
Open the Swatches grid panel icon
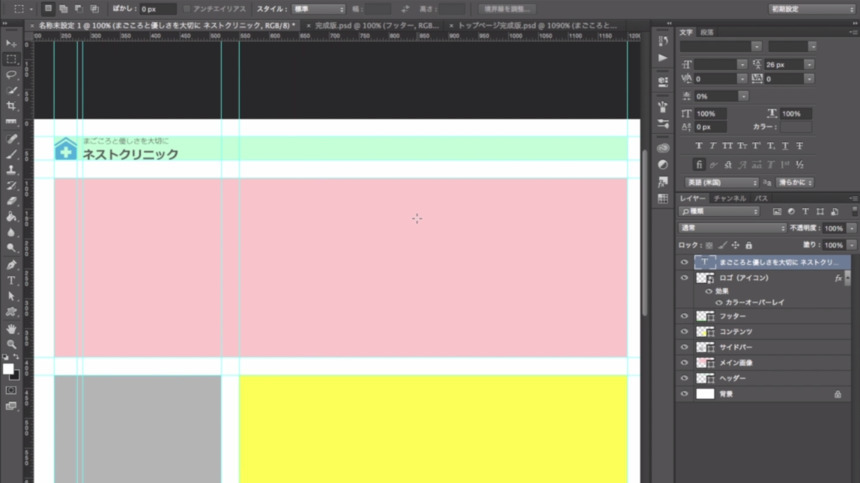[x=663, y=198]
